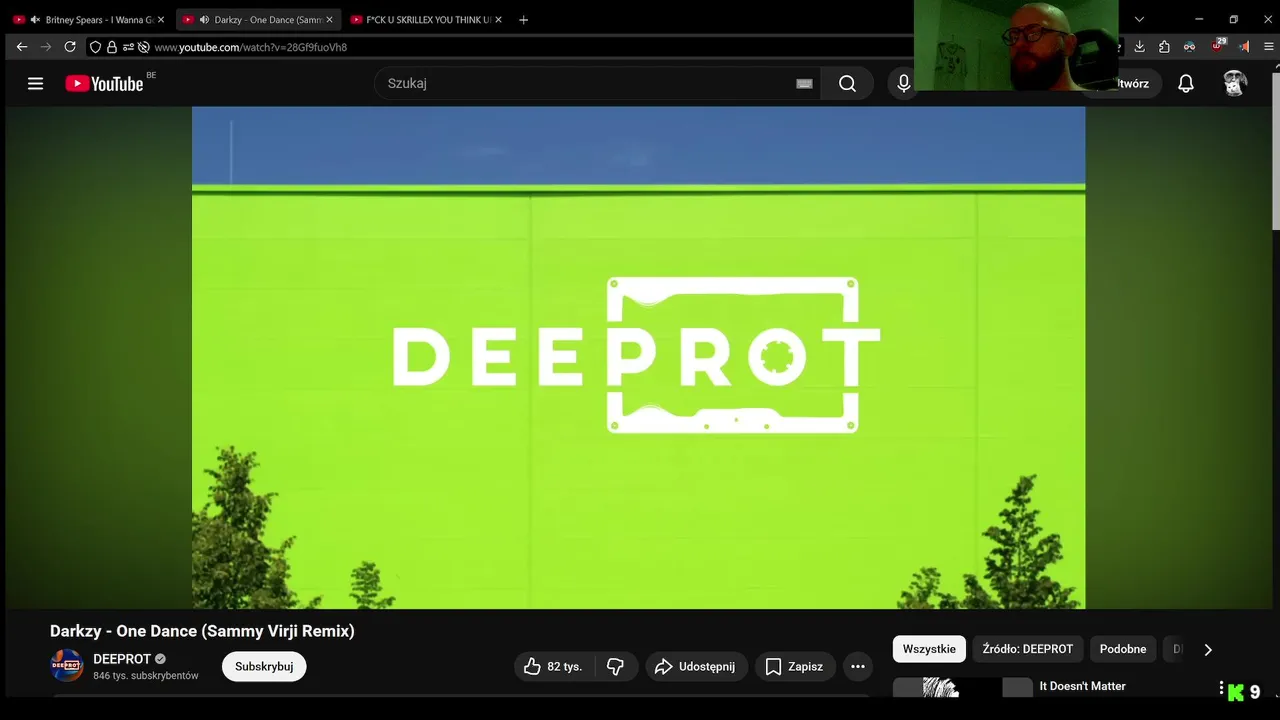The height and width of the screenshot is (720, 1280).
Task: Unmute the Britney Spears tab speaker icon
Action: 35,20
